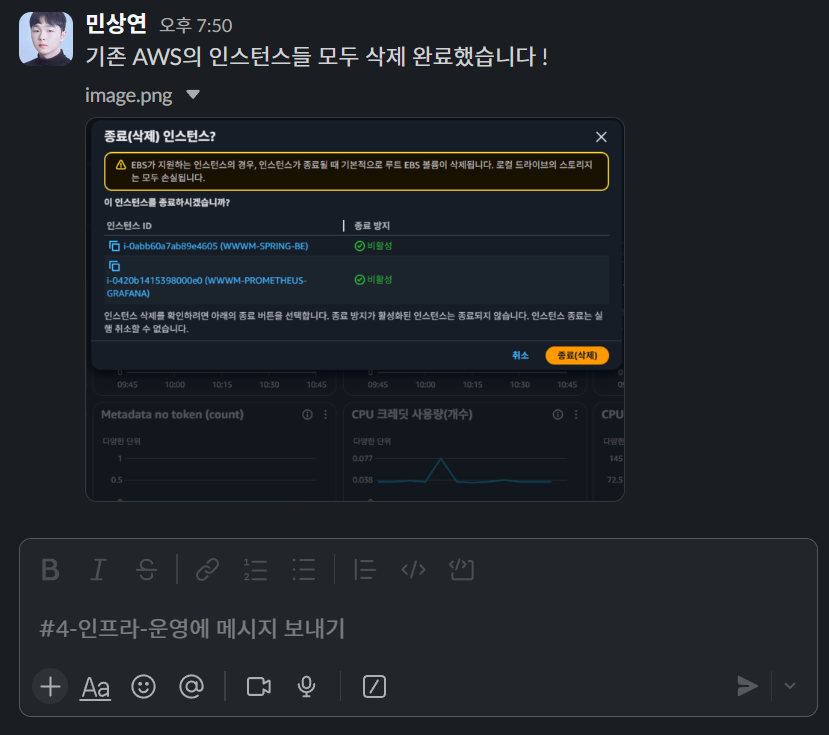Click the #4-인프라-운영 message input field
Viewport: 829px width, 735px height.
click(418, 629)
